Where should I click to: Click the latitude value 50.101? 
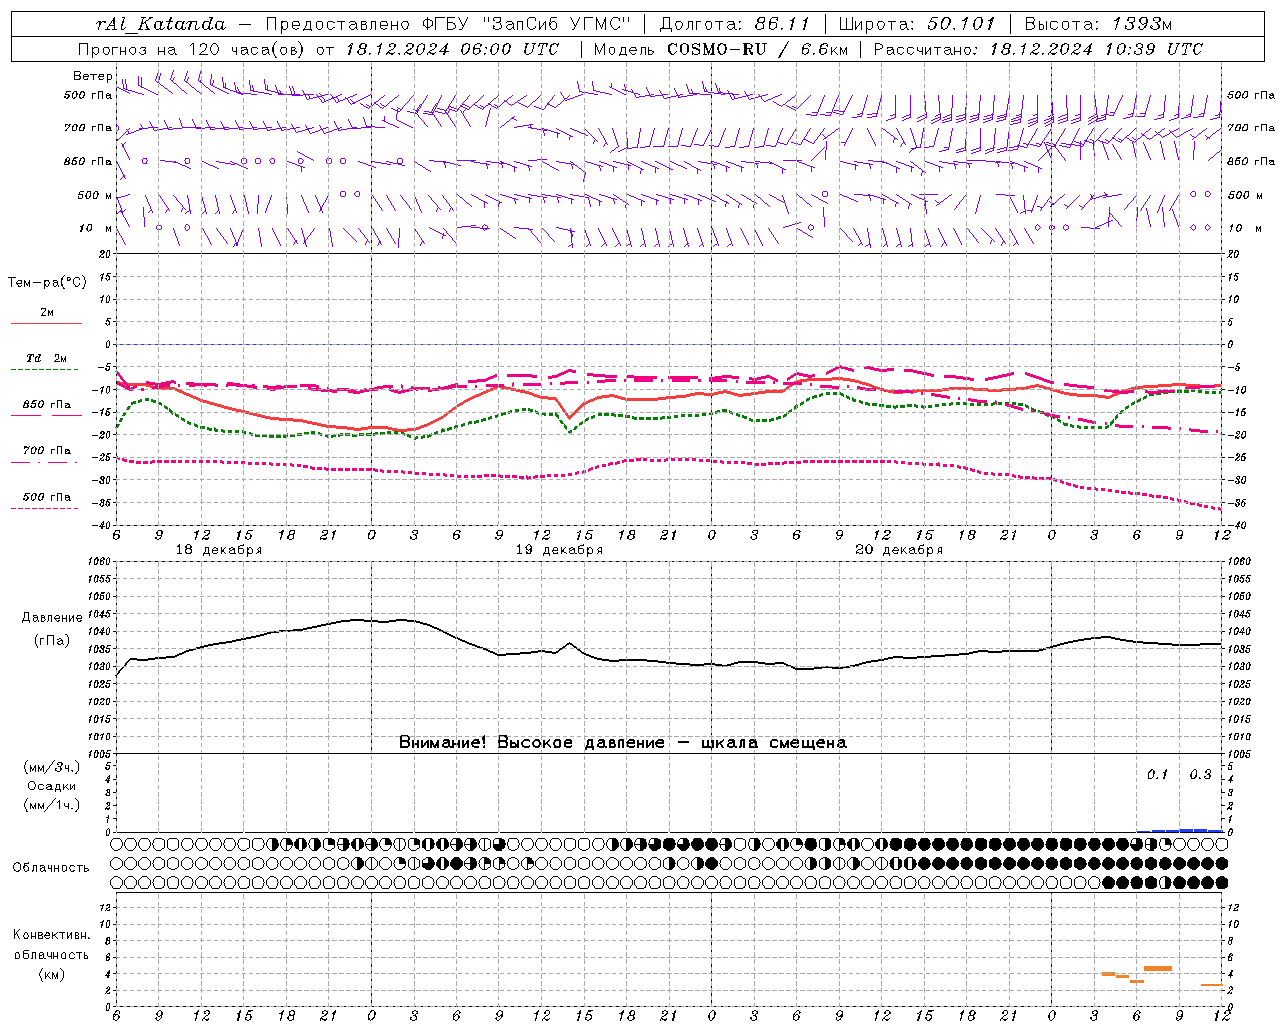(961, 24)
